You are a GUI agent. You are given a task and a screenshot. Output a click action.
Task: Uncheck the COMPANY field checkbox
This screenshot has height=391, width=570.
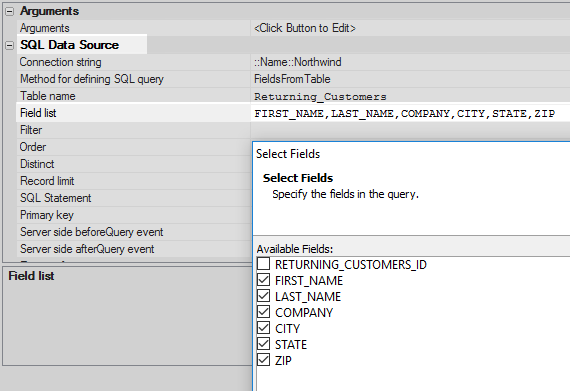(x=264, y=312)
